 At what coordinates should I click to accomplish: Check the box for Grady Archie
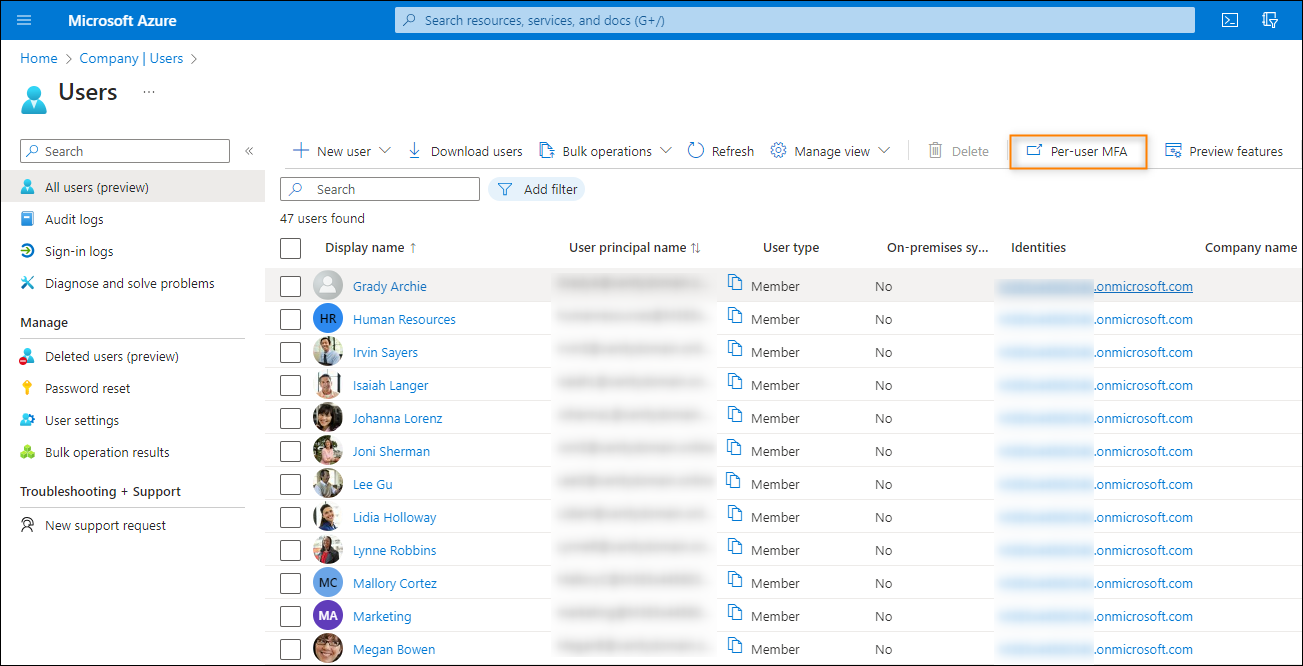click(x=290, y=286)
